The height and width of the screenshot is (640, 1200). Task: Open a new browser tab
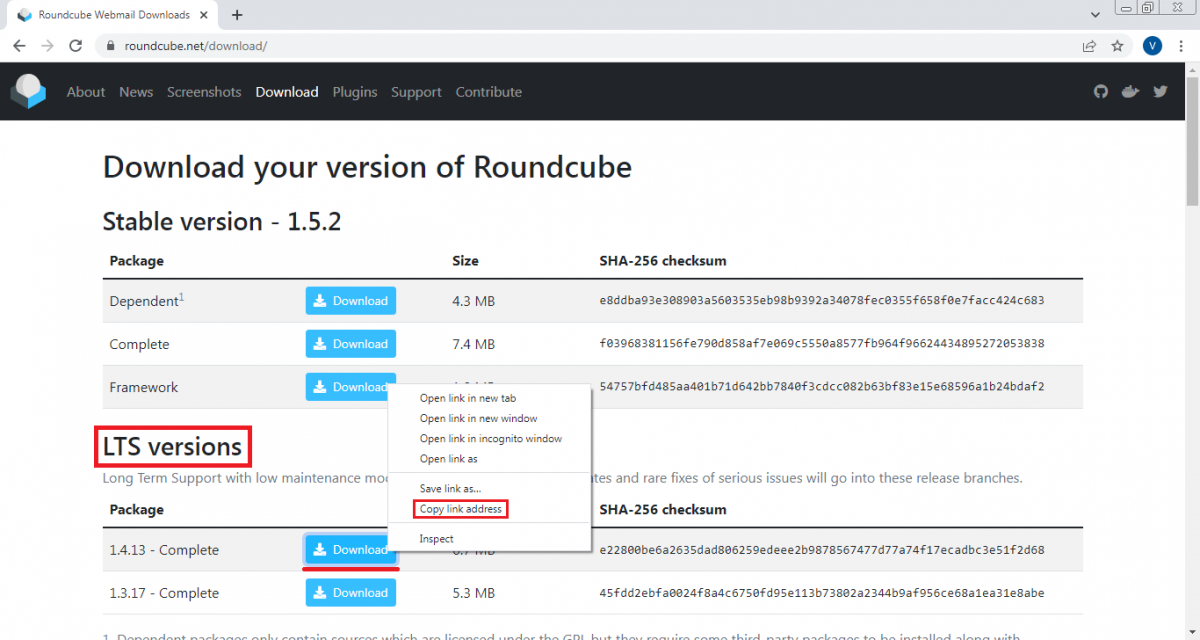(237, 15)
